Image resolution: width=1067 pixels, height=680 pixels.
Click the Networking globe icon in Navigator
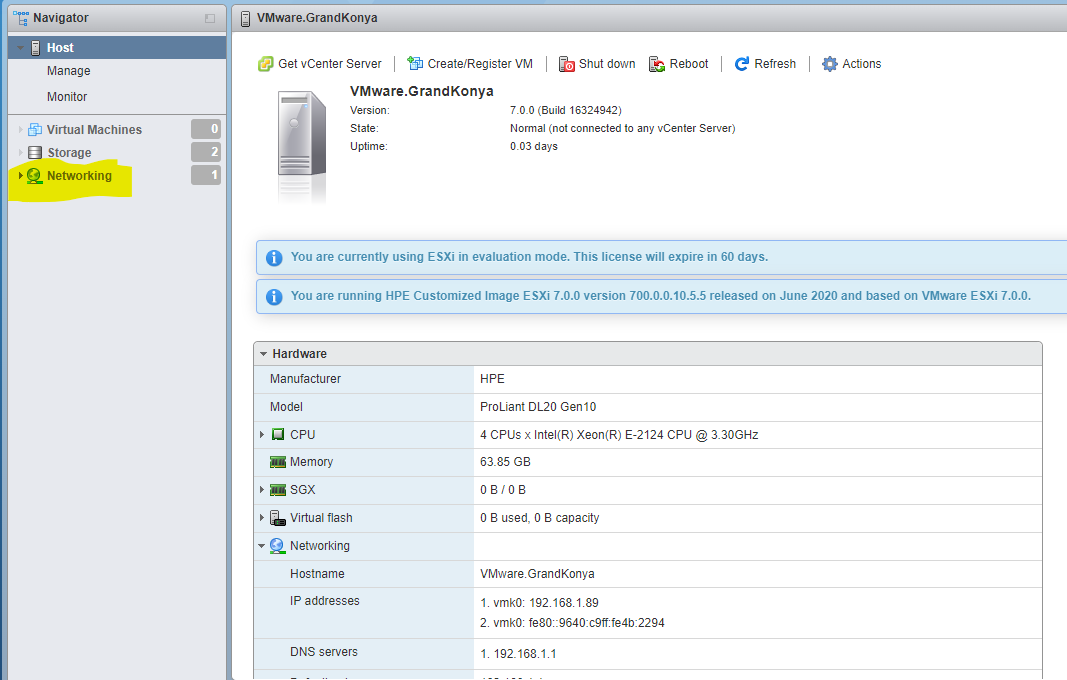click(35, 176)
